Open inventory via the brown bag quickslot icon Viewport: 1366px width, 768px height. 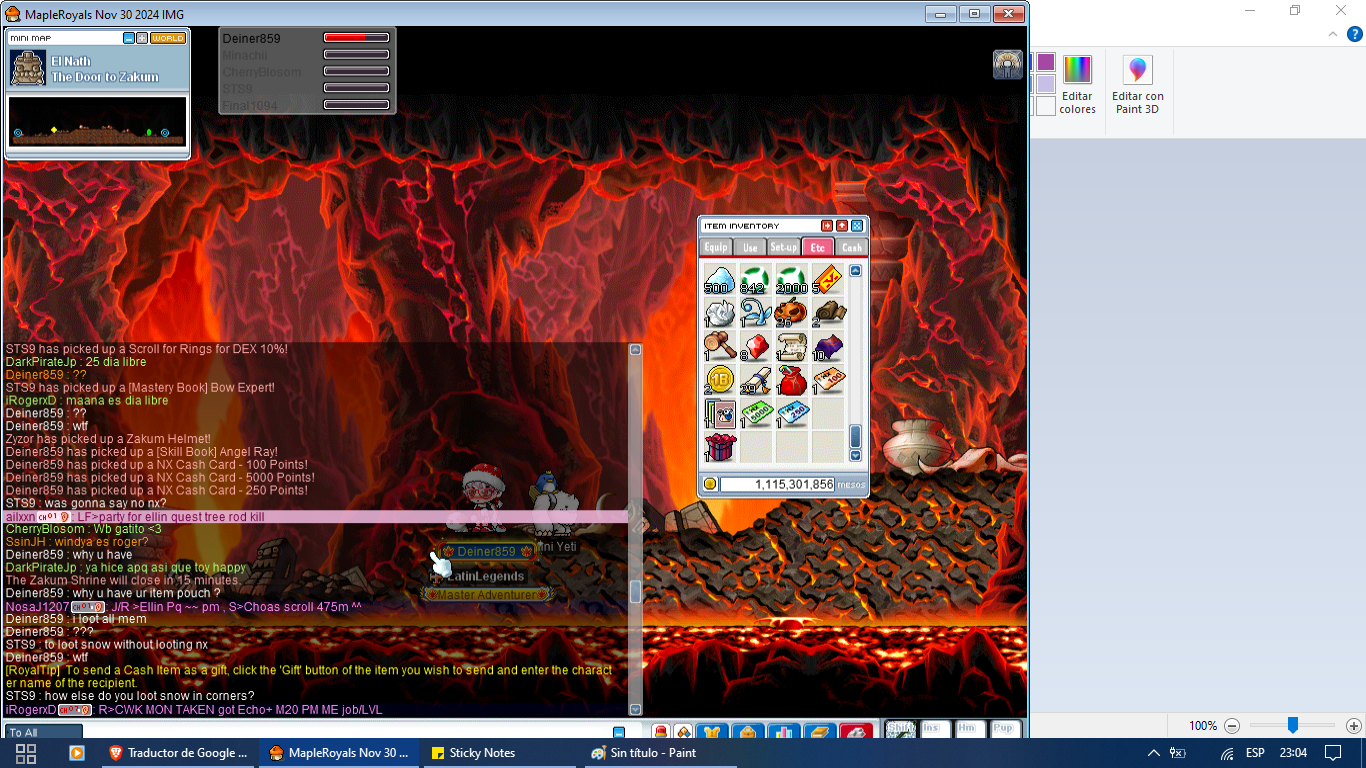coord(746,733)
